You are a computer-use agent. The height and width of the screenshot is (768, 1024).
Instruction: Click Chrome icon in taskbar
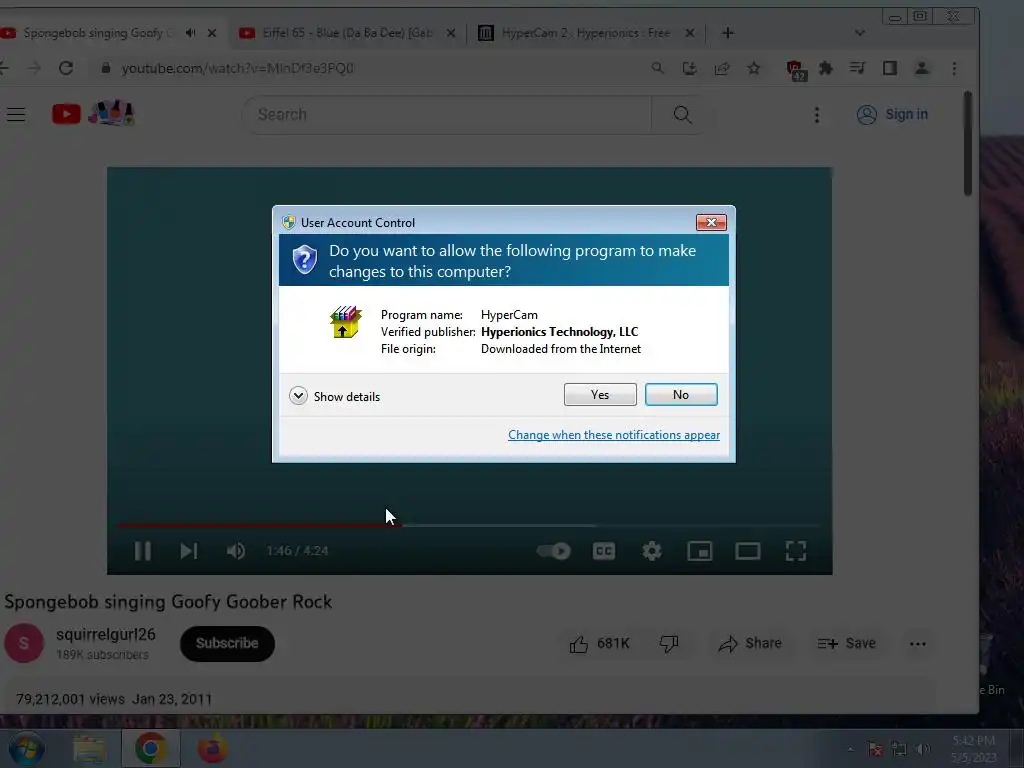point(150,748)
